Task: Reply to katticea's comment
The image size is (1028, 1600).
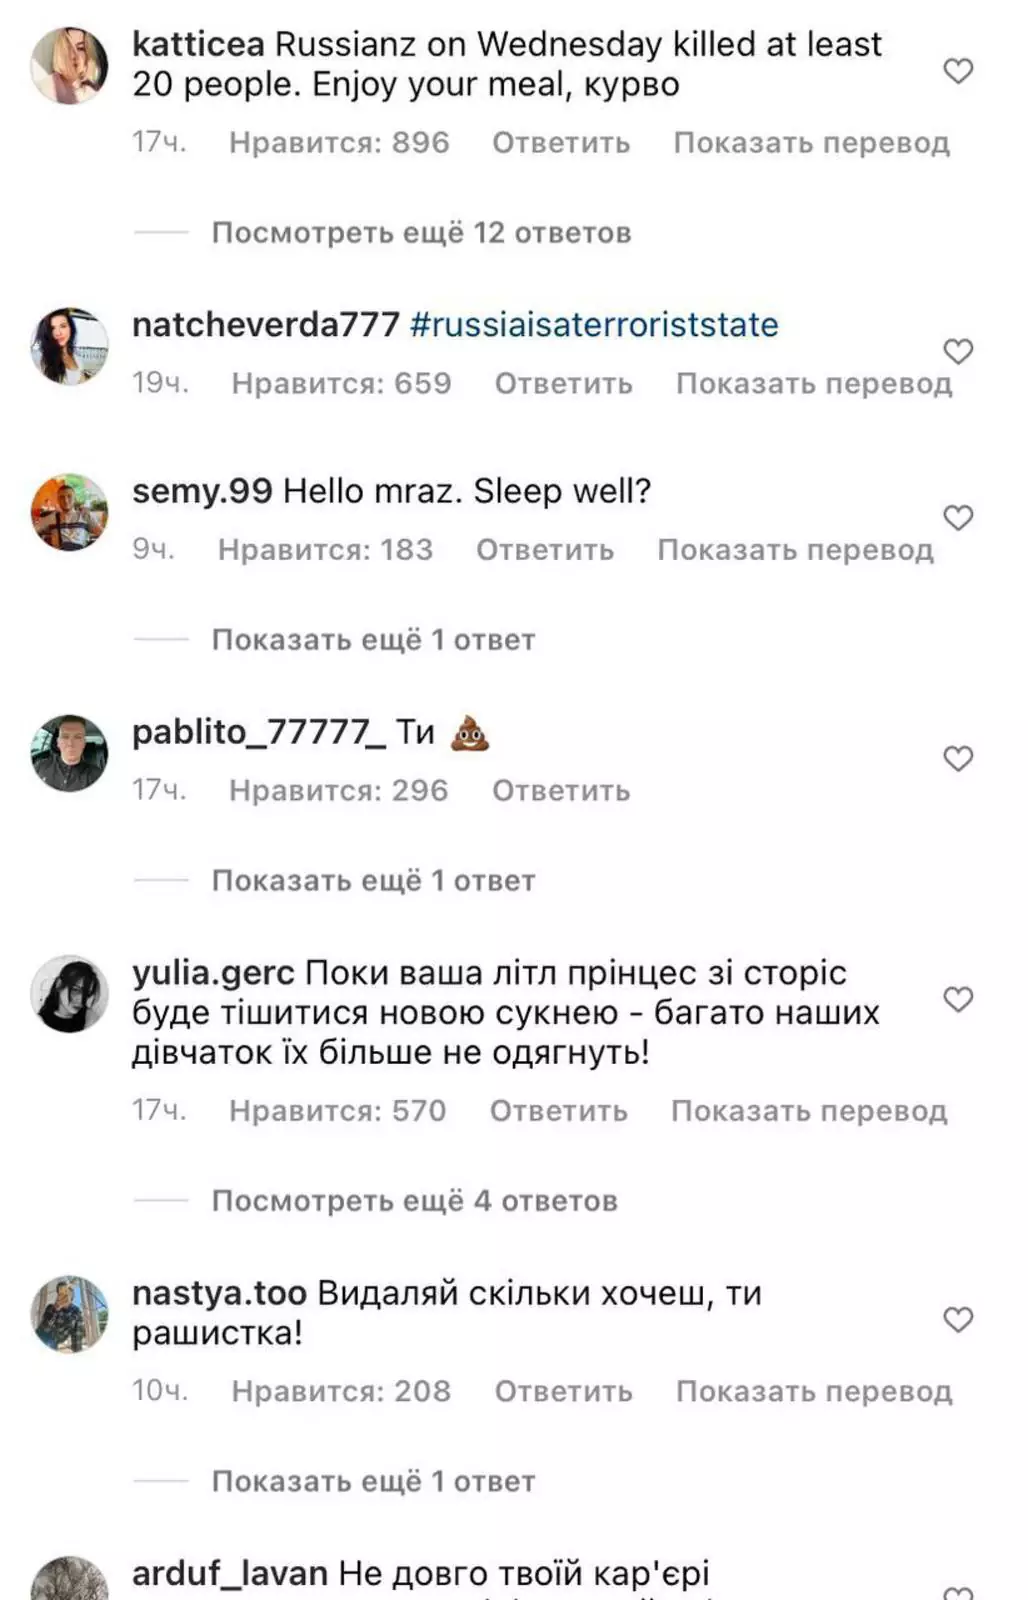Action: [561, 143]
